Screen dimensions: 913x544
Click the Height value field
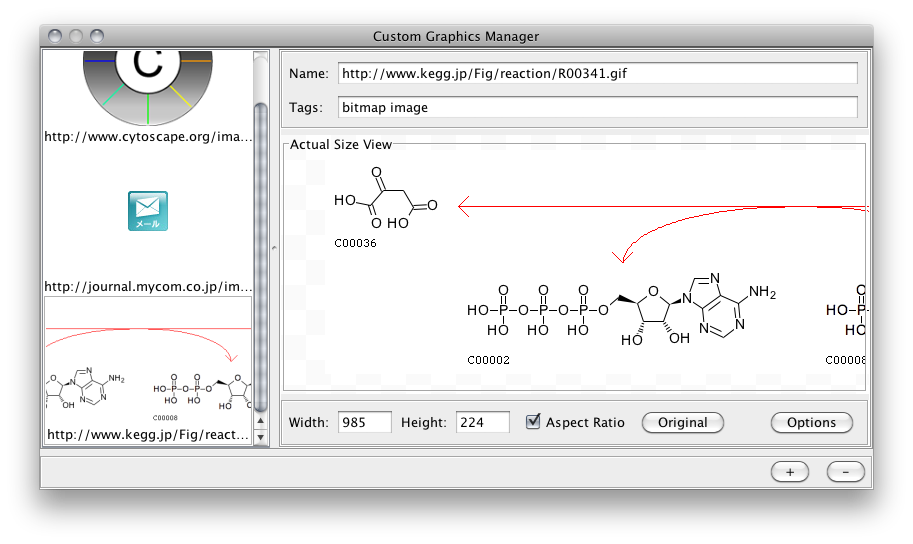[x=482, y=422]
